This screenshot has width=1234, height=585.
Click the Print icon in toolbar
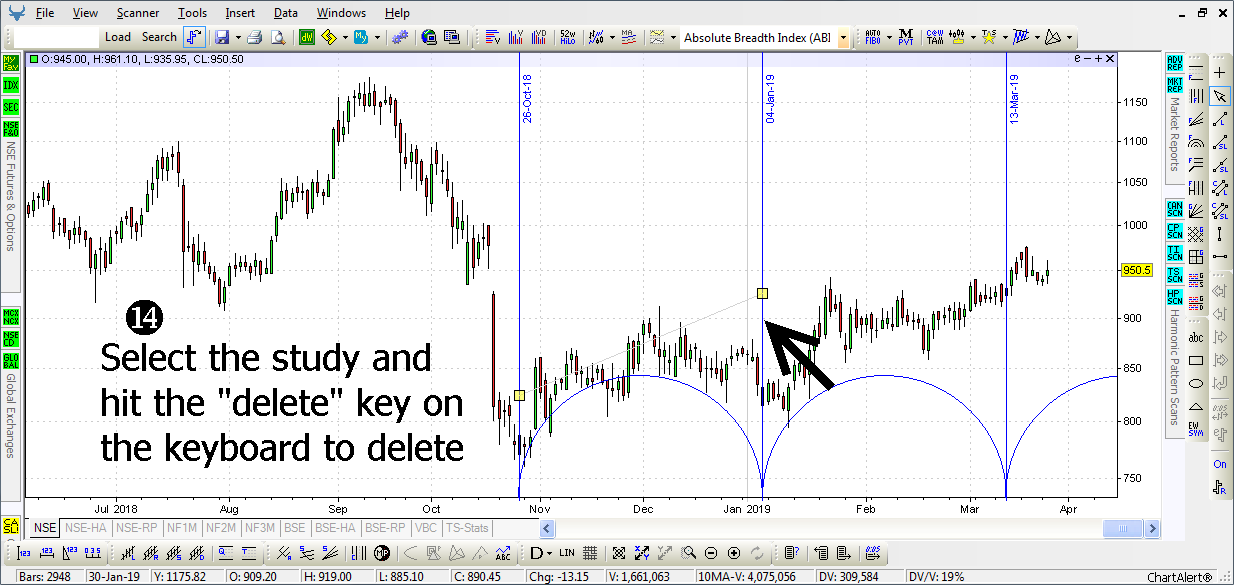pos(255,37)
